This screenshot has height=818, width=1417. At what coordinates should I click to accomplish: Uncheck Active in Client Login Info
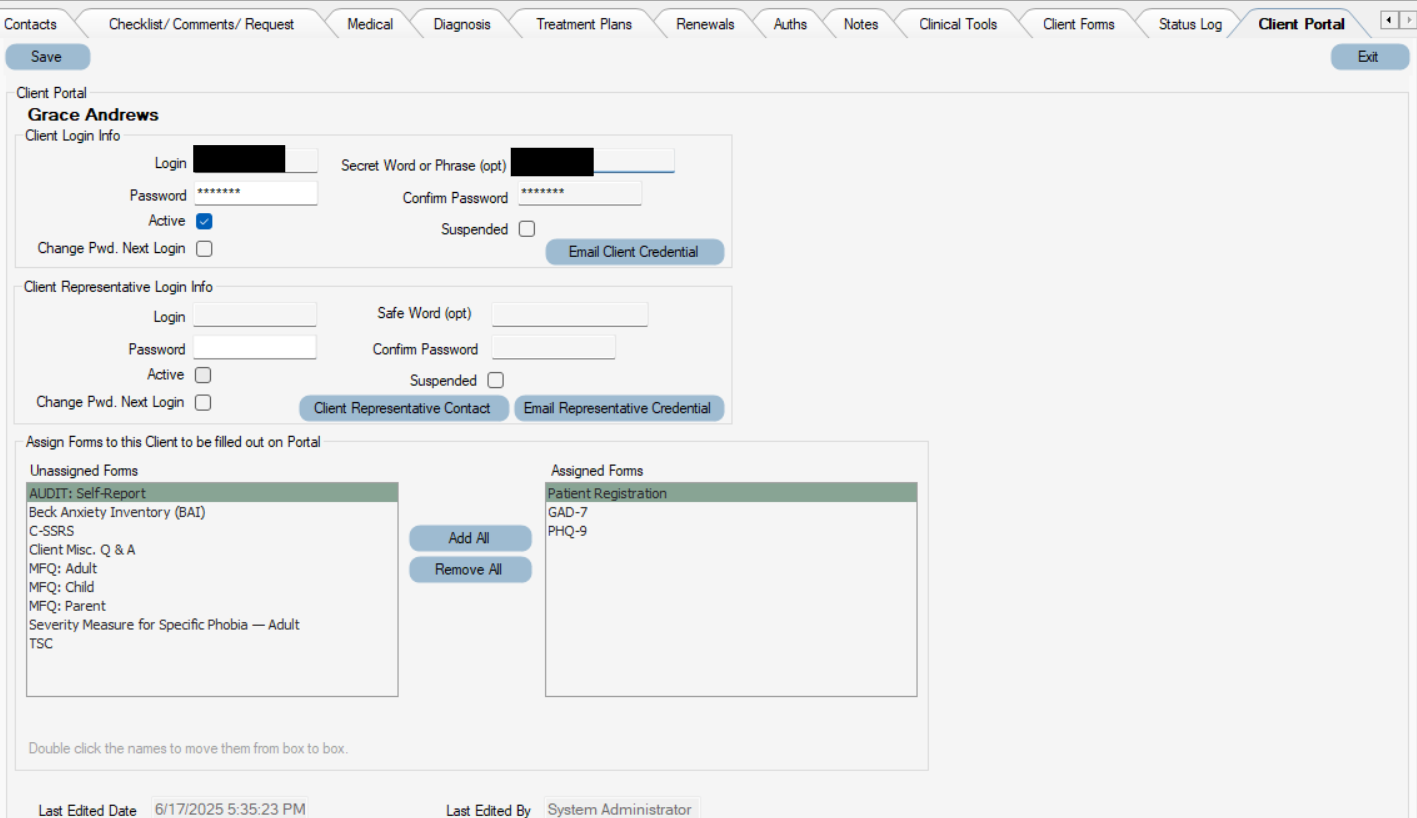pyautogui.click(x=204, y=220)
